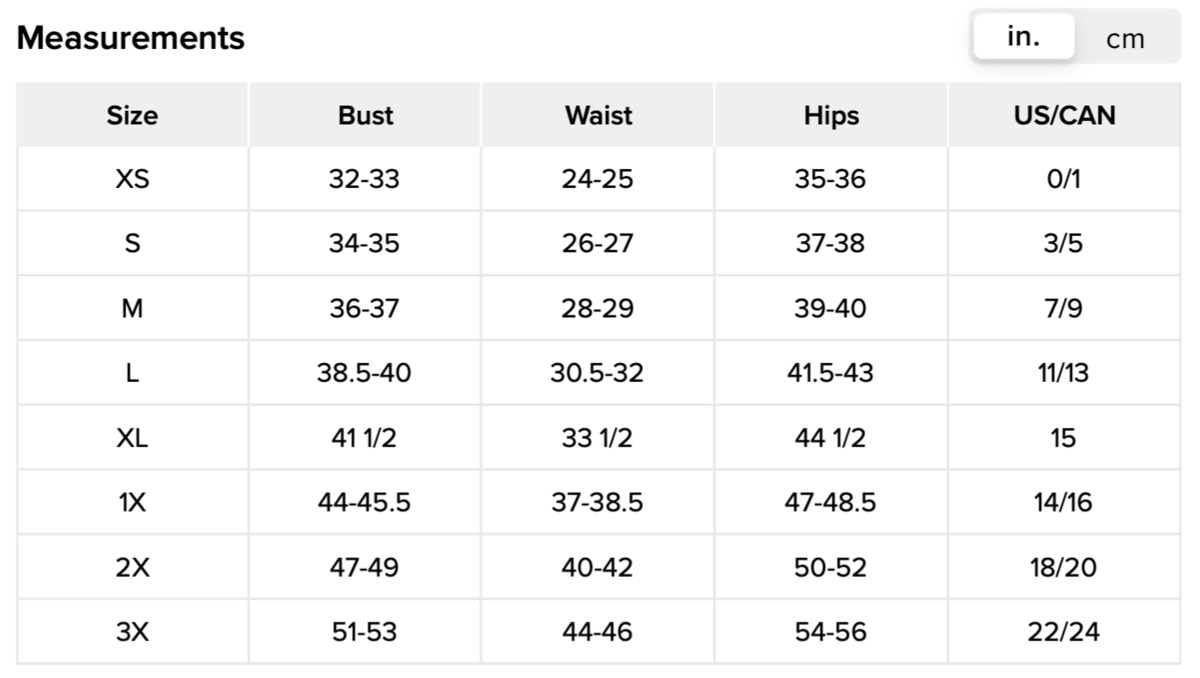Click the 54-56 hips measurement cell
Screen dimensions: 1200x678
click(x=831, y=632)
